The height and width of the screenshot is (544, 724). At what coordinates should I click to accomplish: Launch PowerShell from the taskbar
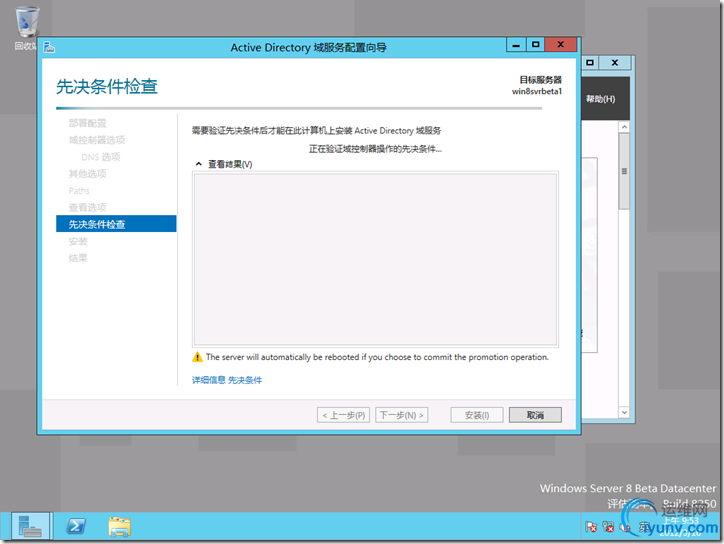pos(76,526)
